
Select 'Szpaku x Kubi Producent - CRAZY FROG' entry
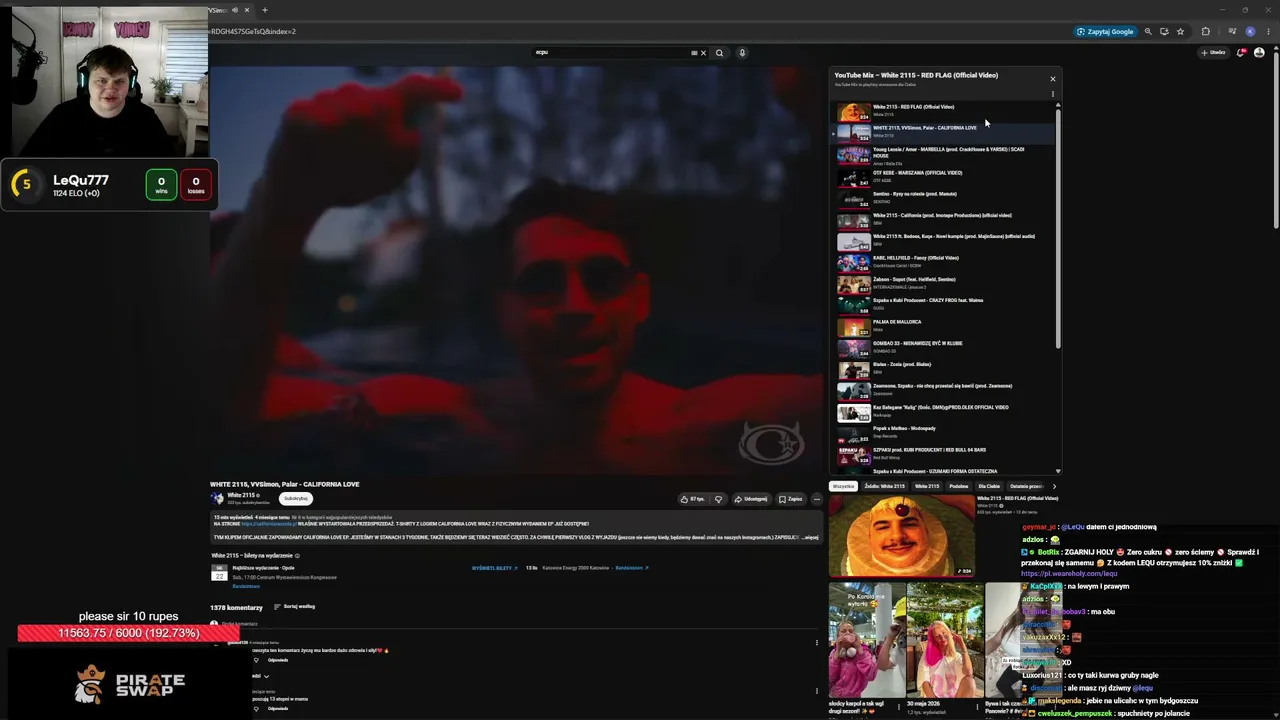coord(945,304)
